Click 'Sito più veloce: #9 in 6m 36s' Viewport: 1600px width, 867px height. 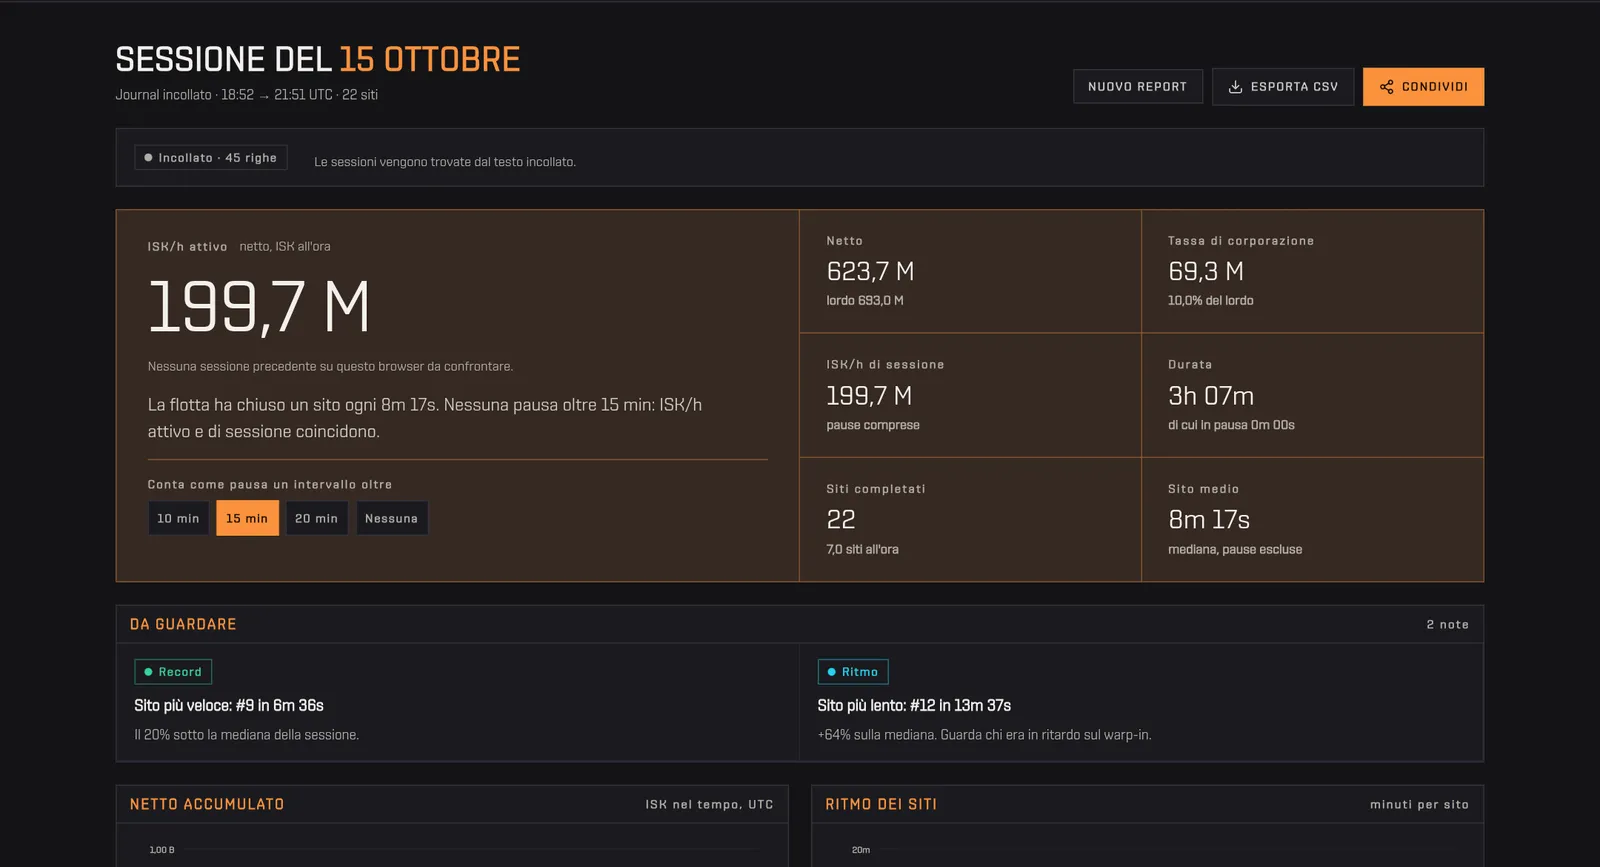[x=229, y=706]
